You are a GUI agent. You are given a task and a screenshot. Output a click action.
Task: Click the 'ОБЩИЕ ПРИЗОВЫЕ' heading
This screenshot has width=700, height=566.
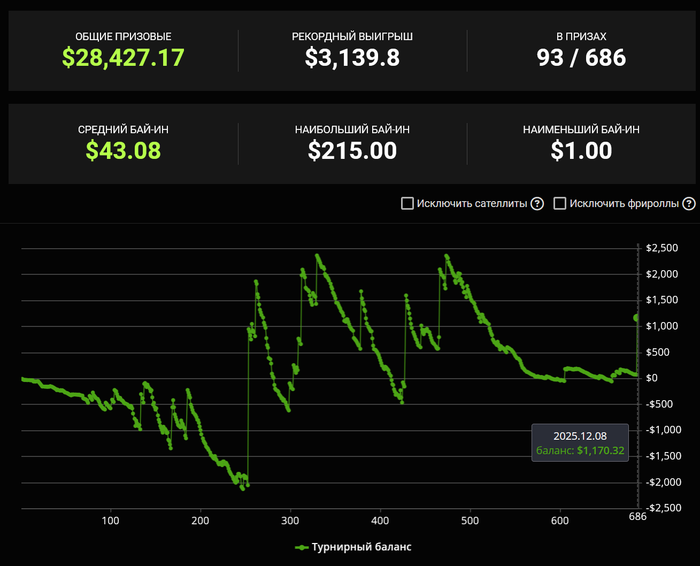coord(123,37)
